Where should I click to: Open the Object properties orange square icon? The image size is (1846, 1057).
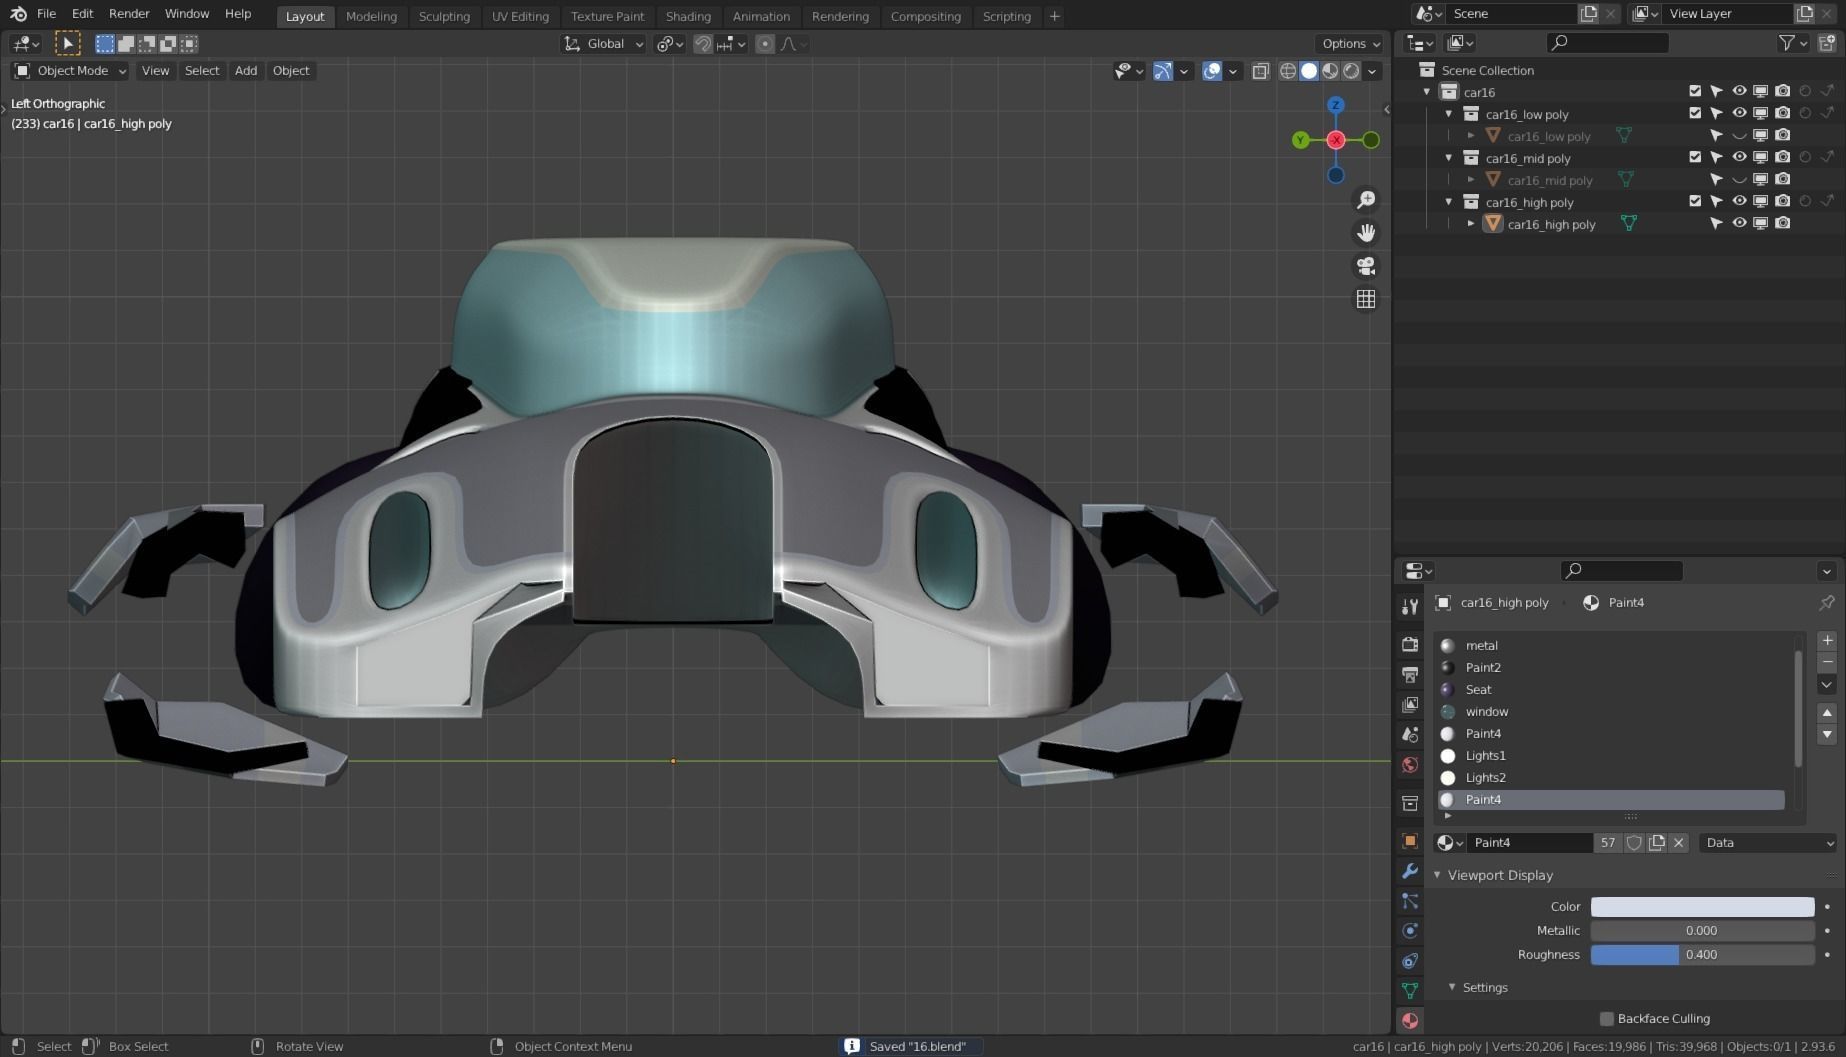(1410, 841)
